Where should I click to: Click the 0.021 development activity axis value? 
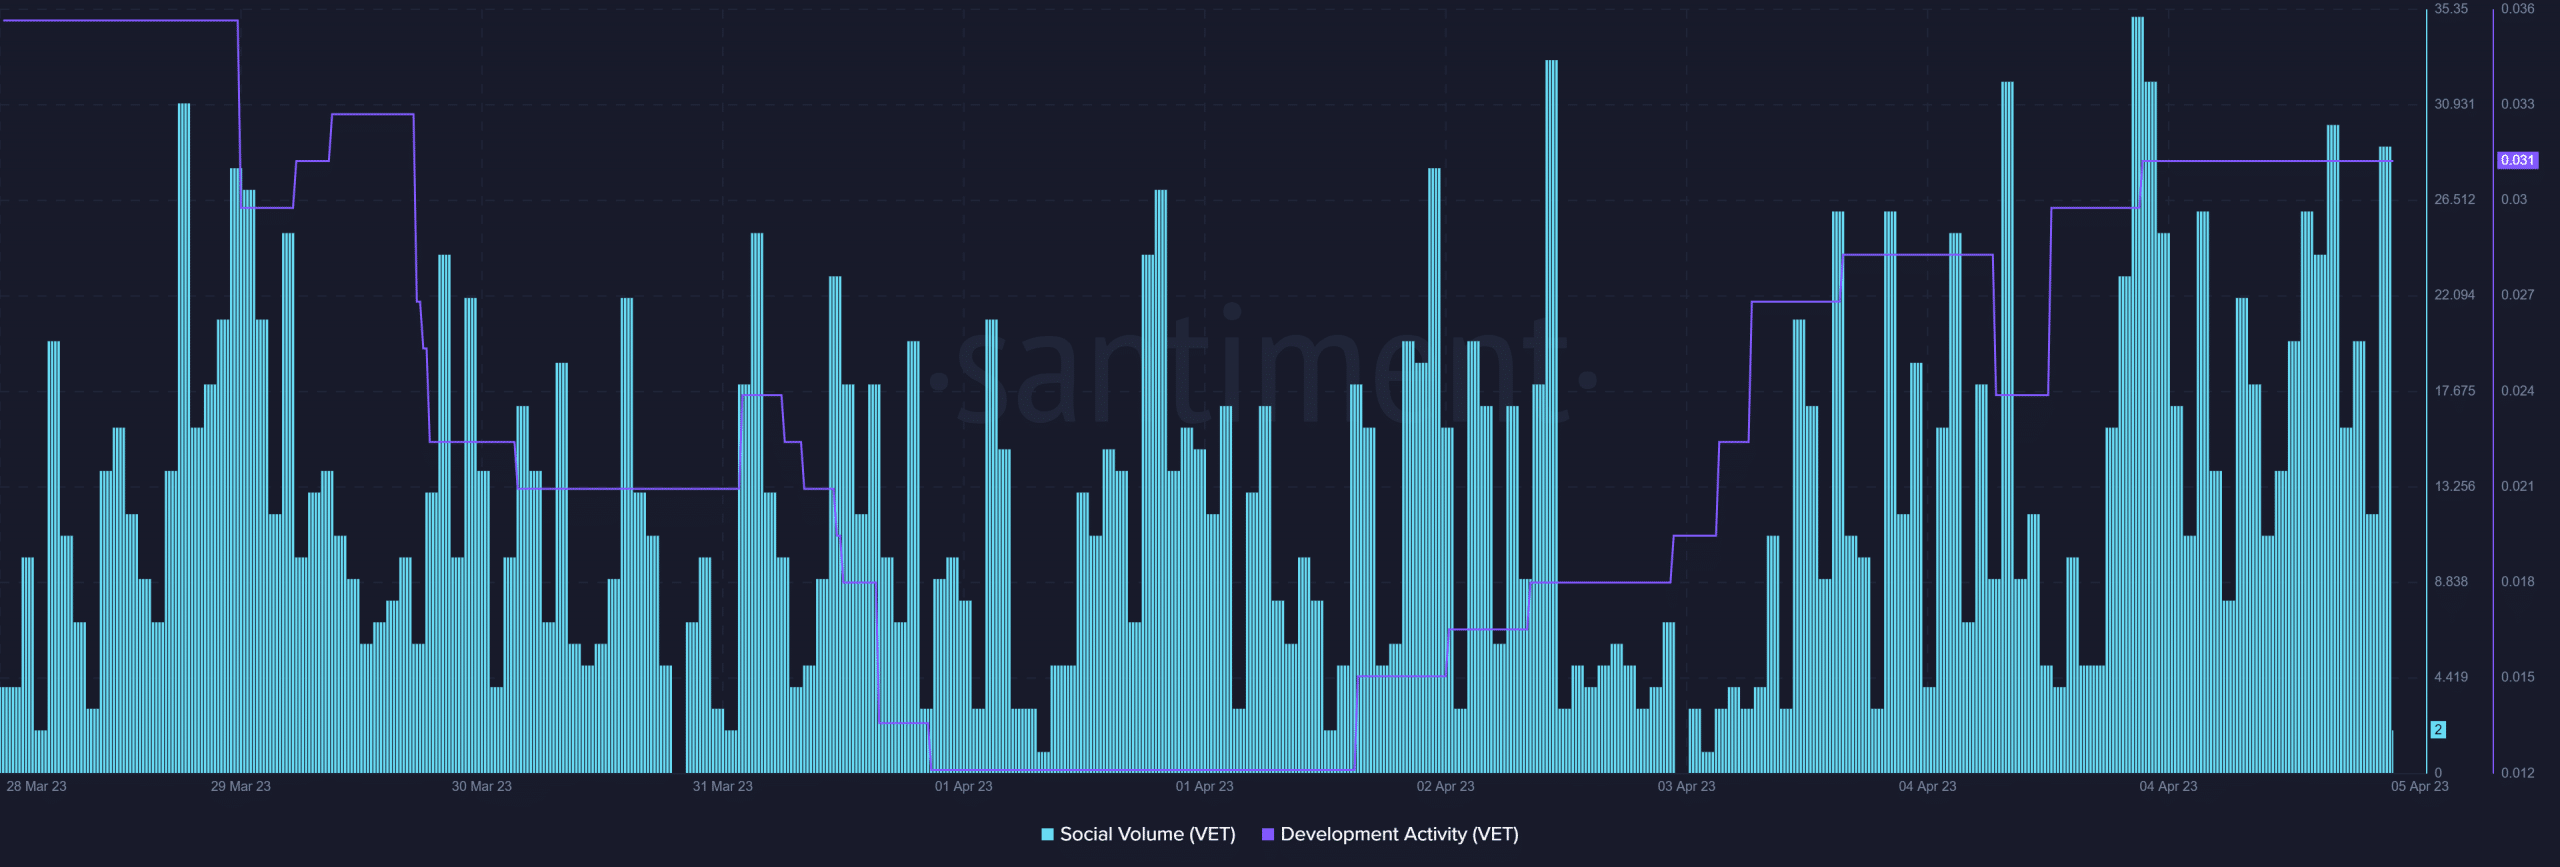2517,486
